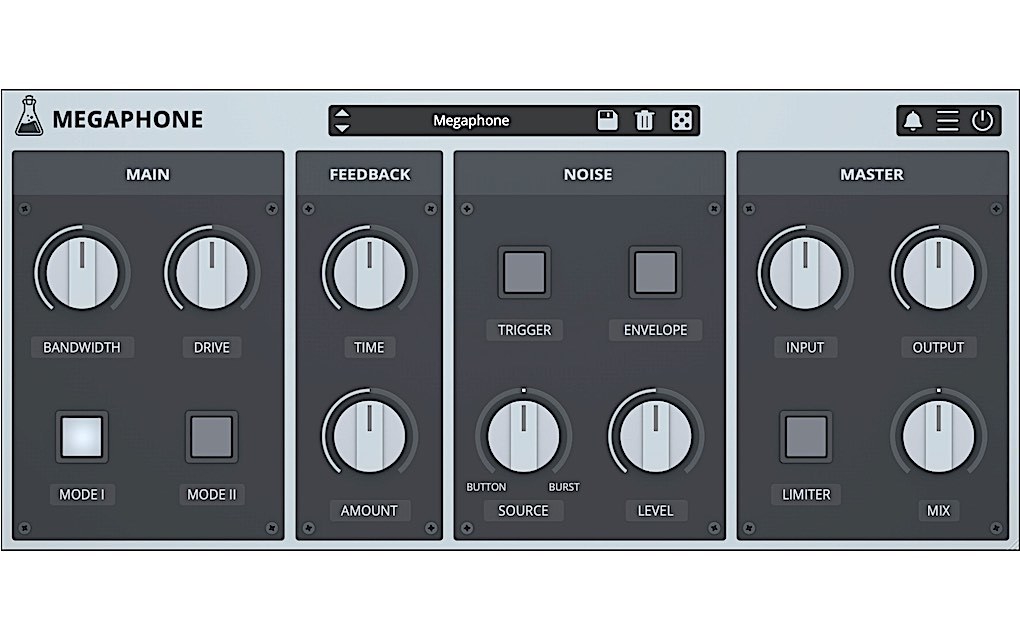Activate the noise Envelope button

pos(655,270)
